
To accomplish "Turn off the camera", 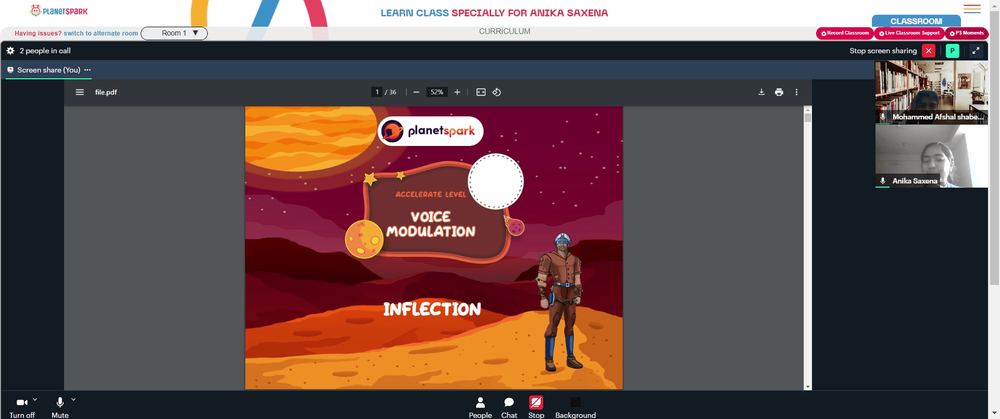I will tap(22, 407).
